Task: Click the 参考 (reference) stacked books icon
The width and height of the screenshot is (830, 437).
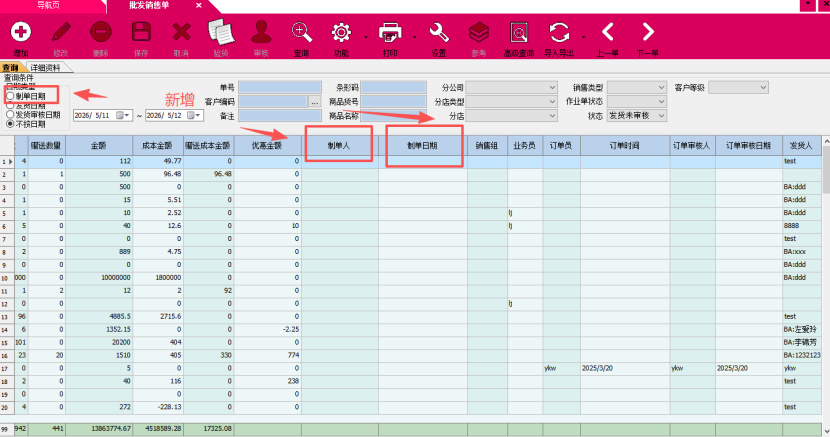Action: click(479, 32)
